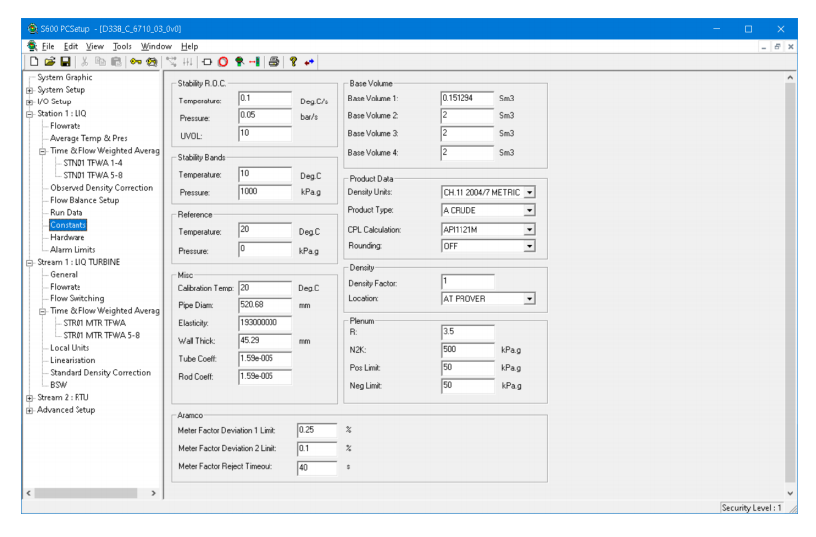816x537 pixels.
Task: Click the tree pane horizontal scrollbar thumb
Action: (86, 493)
